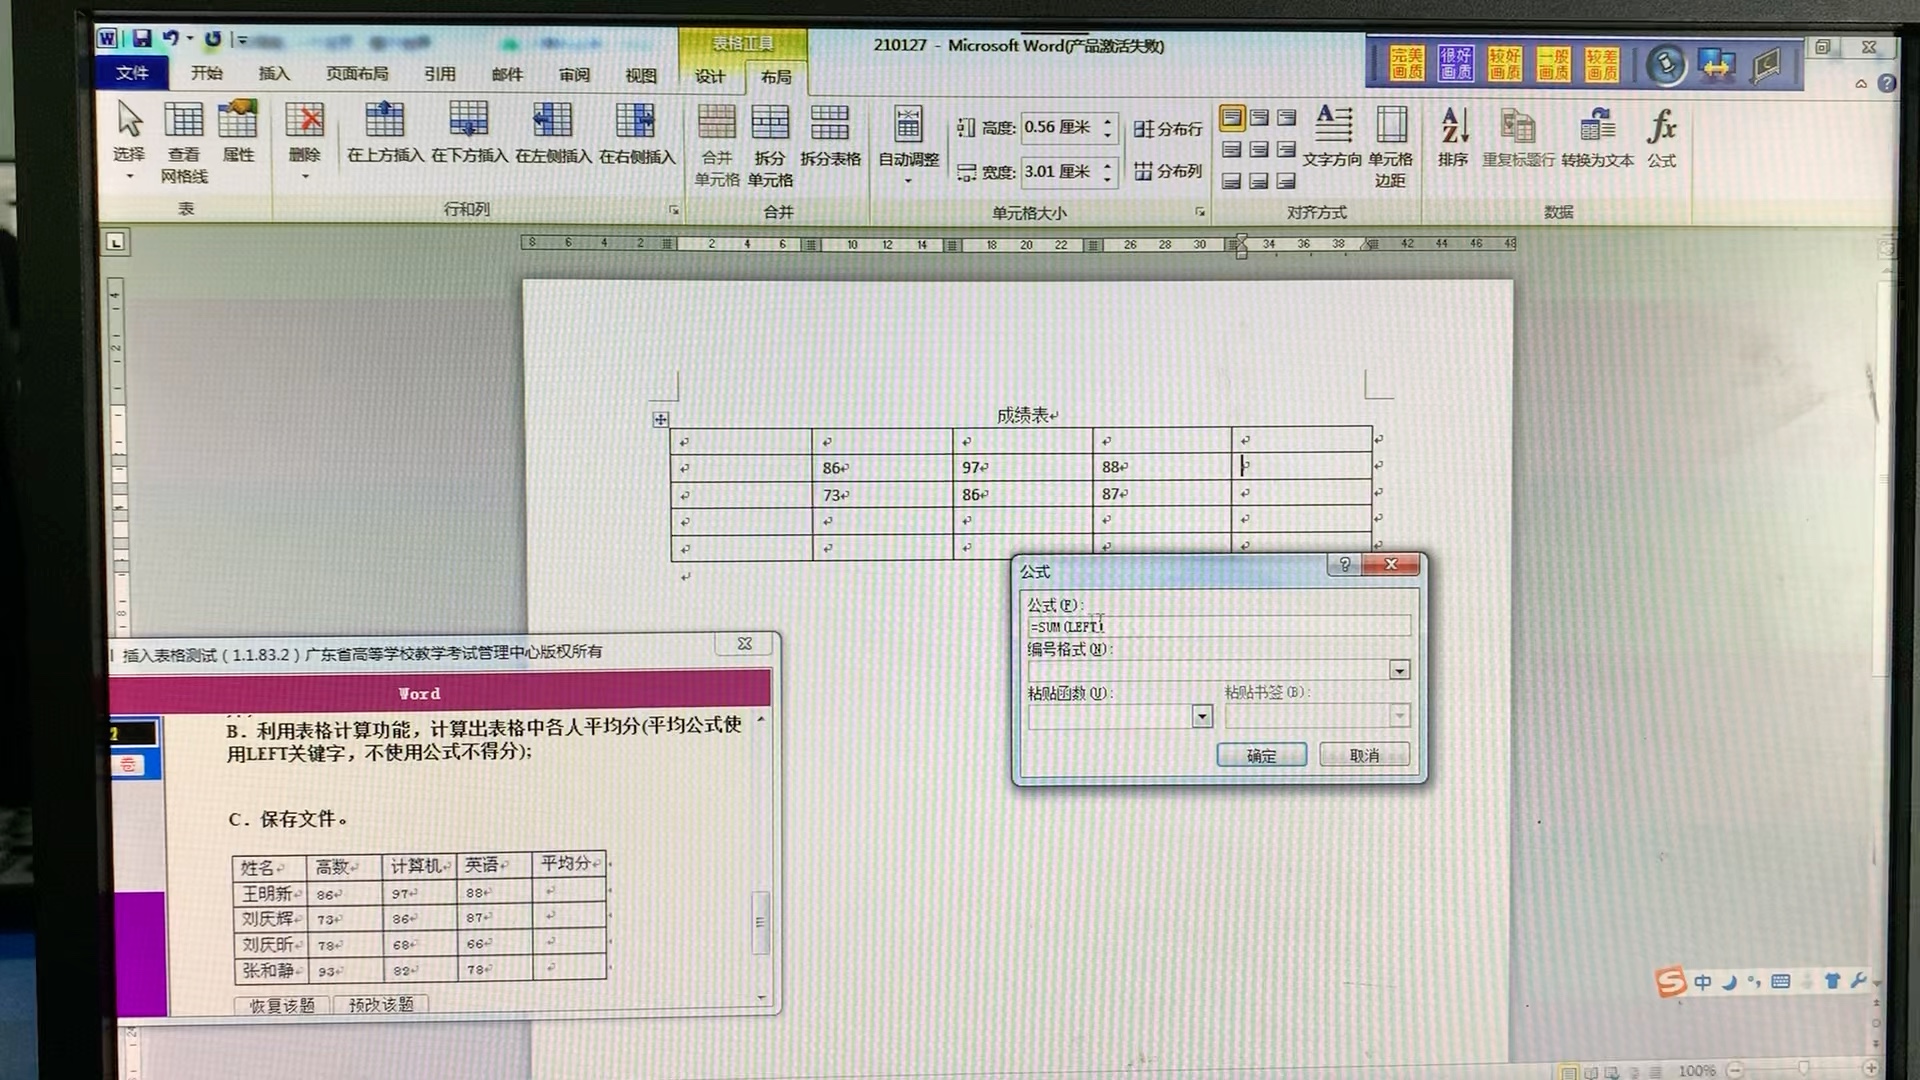Select align top left cell alignment

(1232, 118)
